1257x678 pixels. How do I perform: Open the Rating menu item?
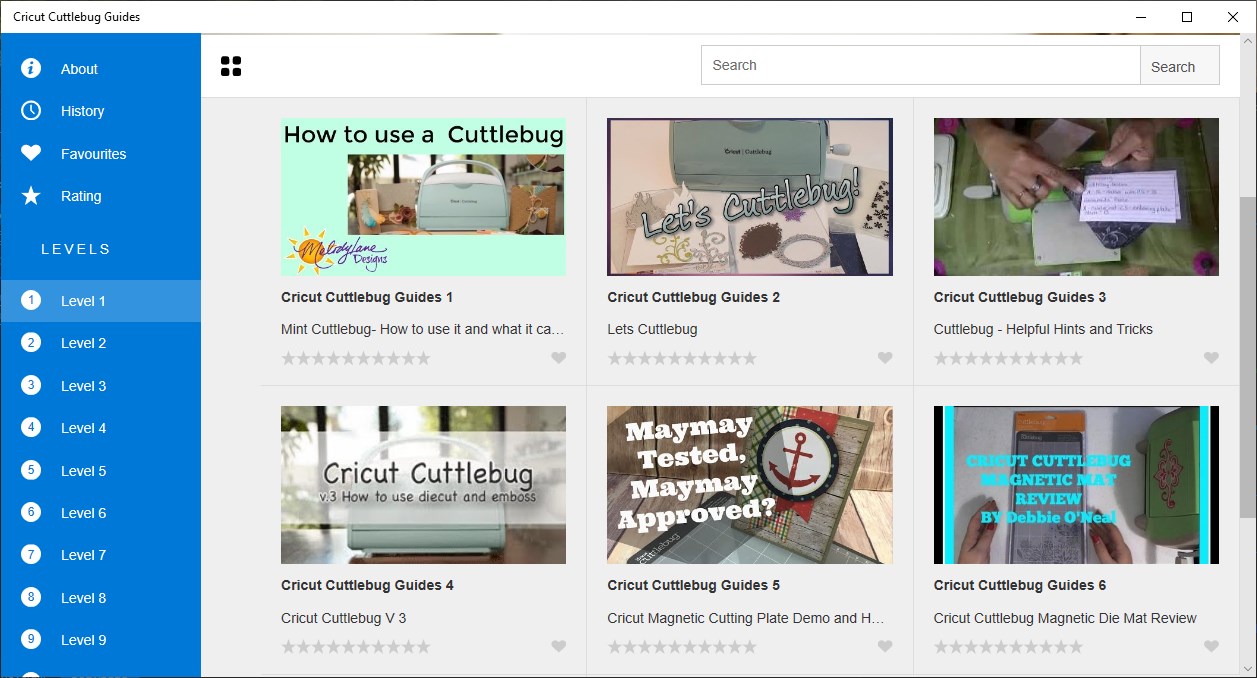coord(100,196)
